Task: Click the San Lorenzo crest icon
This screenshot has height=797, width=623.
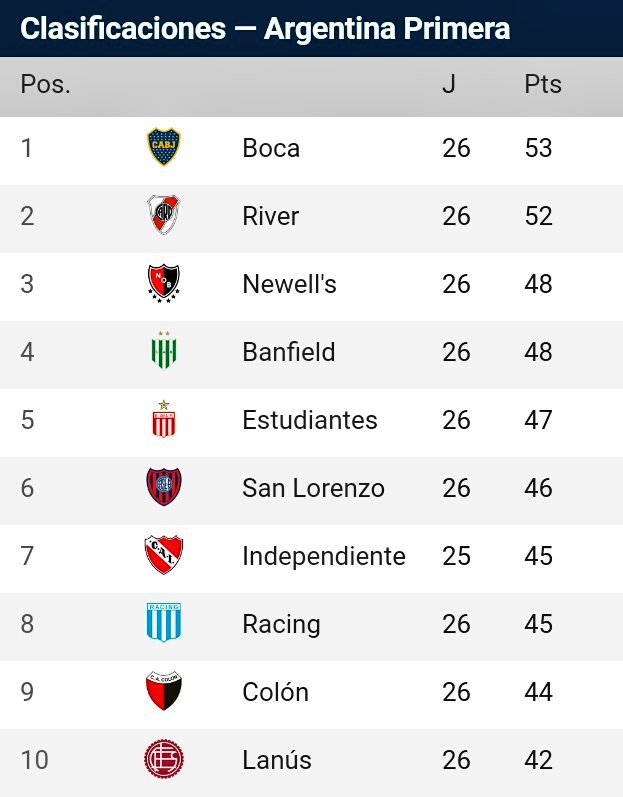Action: [164, 487]
